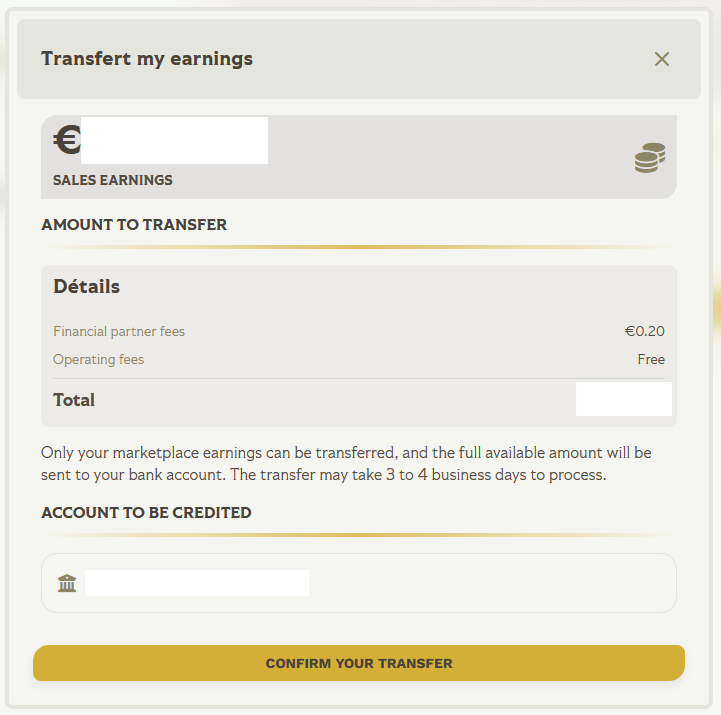Click the ACCOUNT TO BE CREDITED heading
Image resolution: width=721 pixels, height=715 pixels.
[x=146, y=513]
